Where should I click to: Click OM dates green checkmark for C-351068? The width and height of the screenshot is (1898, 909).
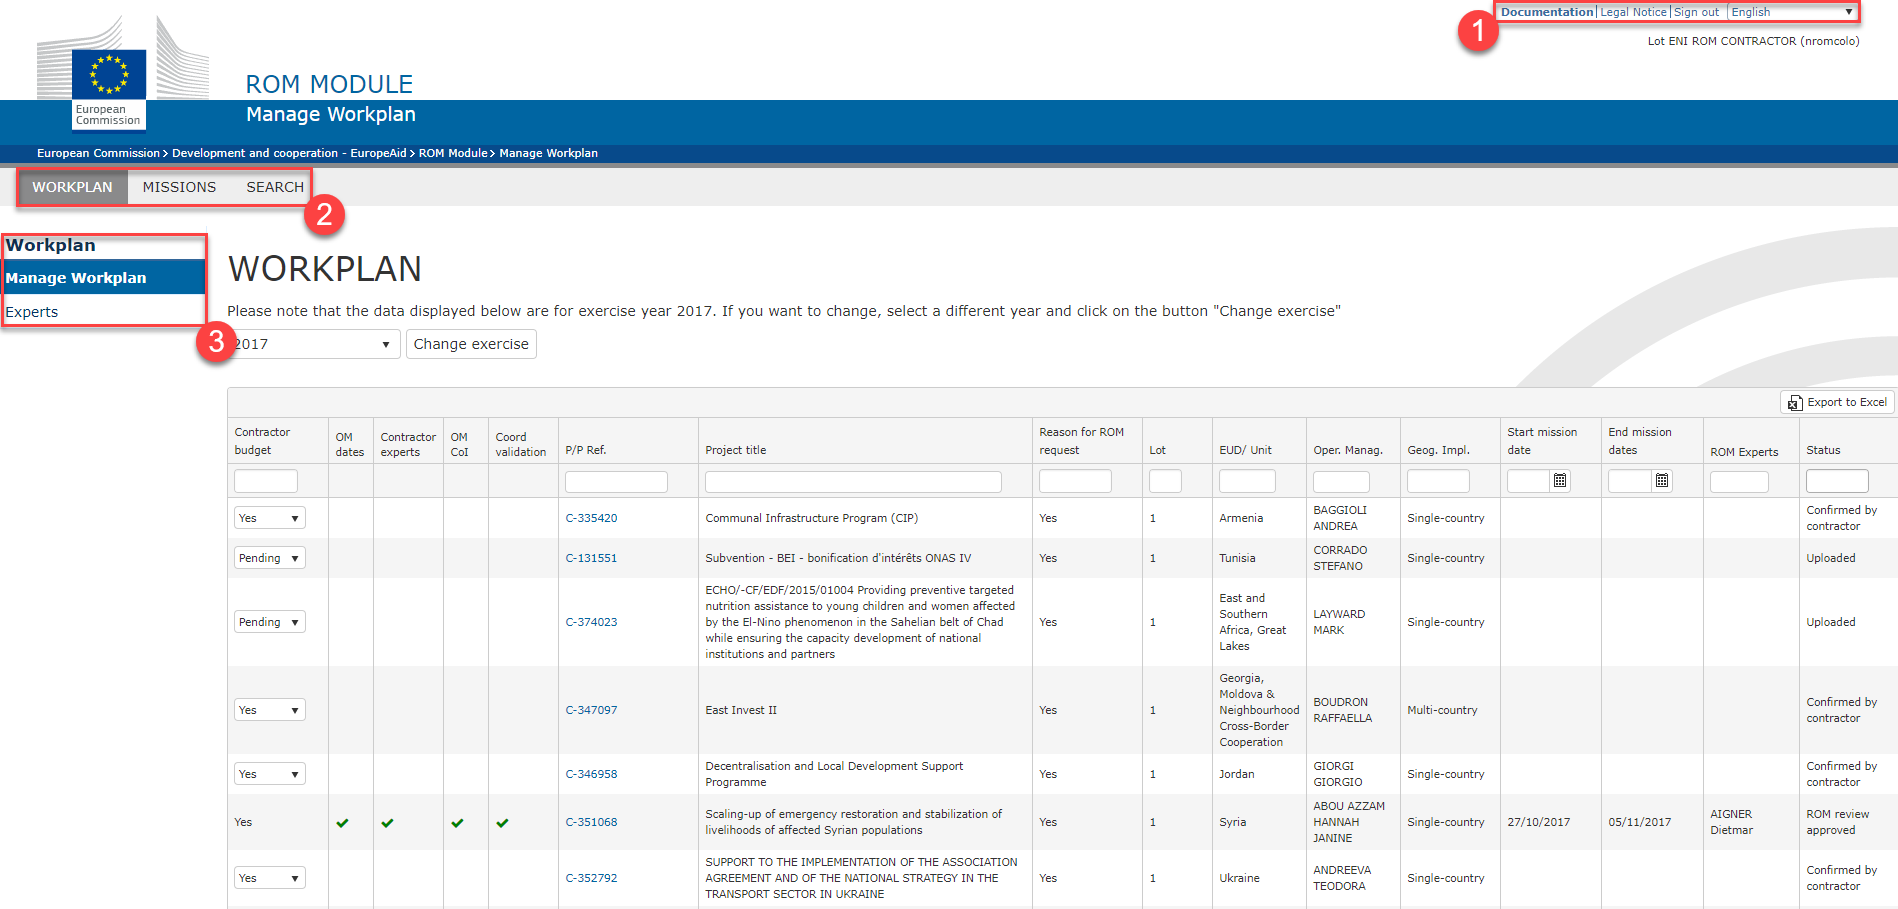coord(343,823)
